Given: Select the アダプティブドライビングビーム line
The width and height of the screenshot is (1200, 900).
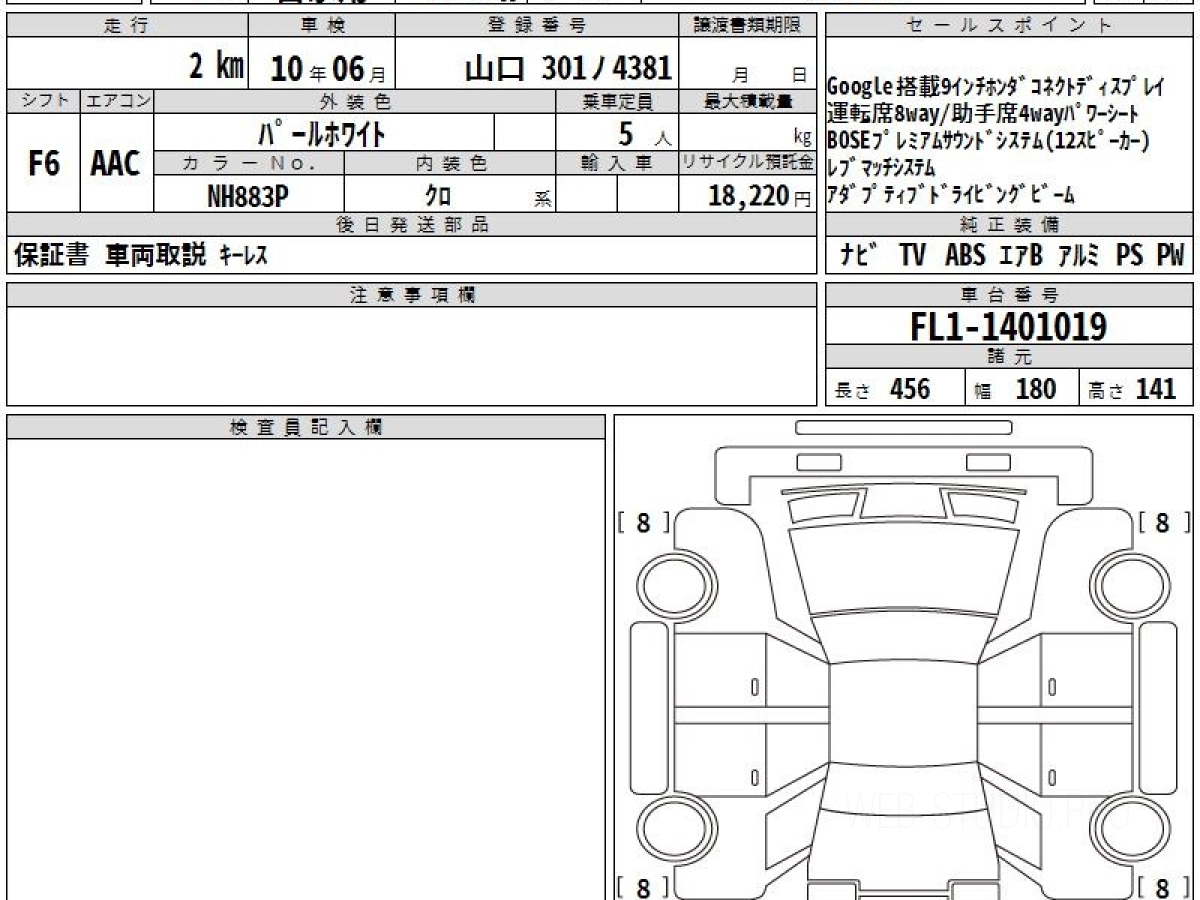Looking at the screenshot, I should click(x=951, y=195).
